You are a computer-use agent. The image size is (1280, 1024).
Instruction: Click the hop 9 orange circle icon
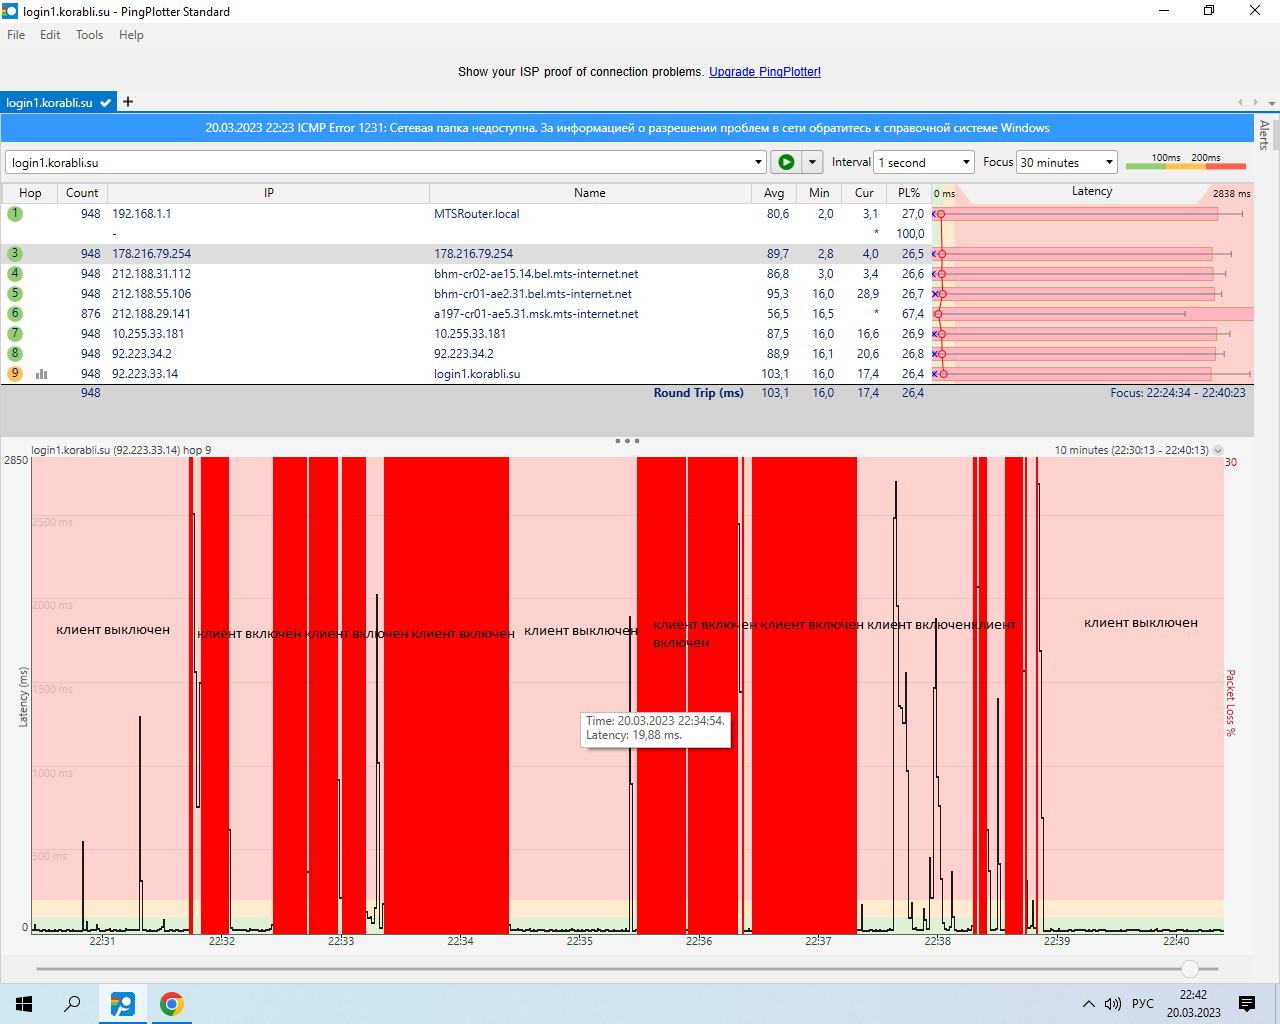(14, 373)
